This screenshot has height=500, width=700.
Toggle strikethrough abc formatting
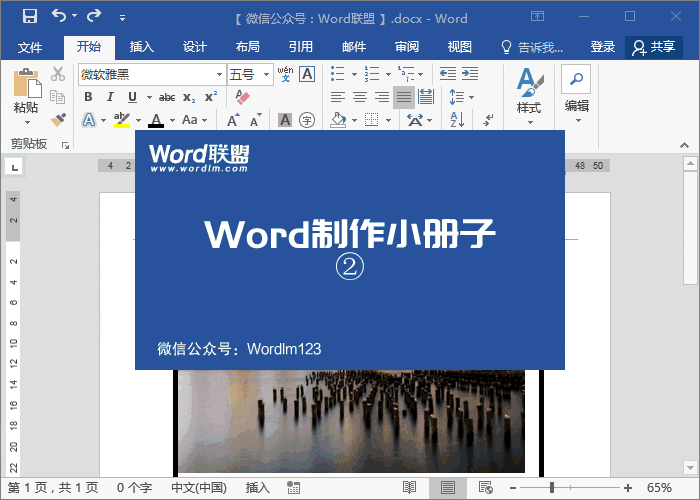167,97
